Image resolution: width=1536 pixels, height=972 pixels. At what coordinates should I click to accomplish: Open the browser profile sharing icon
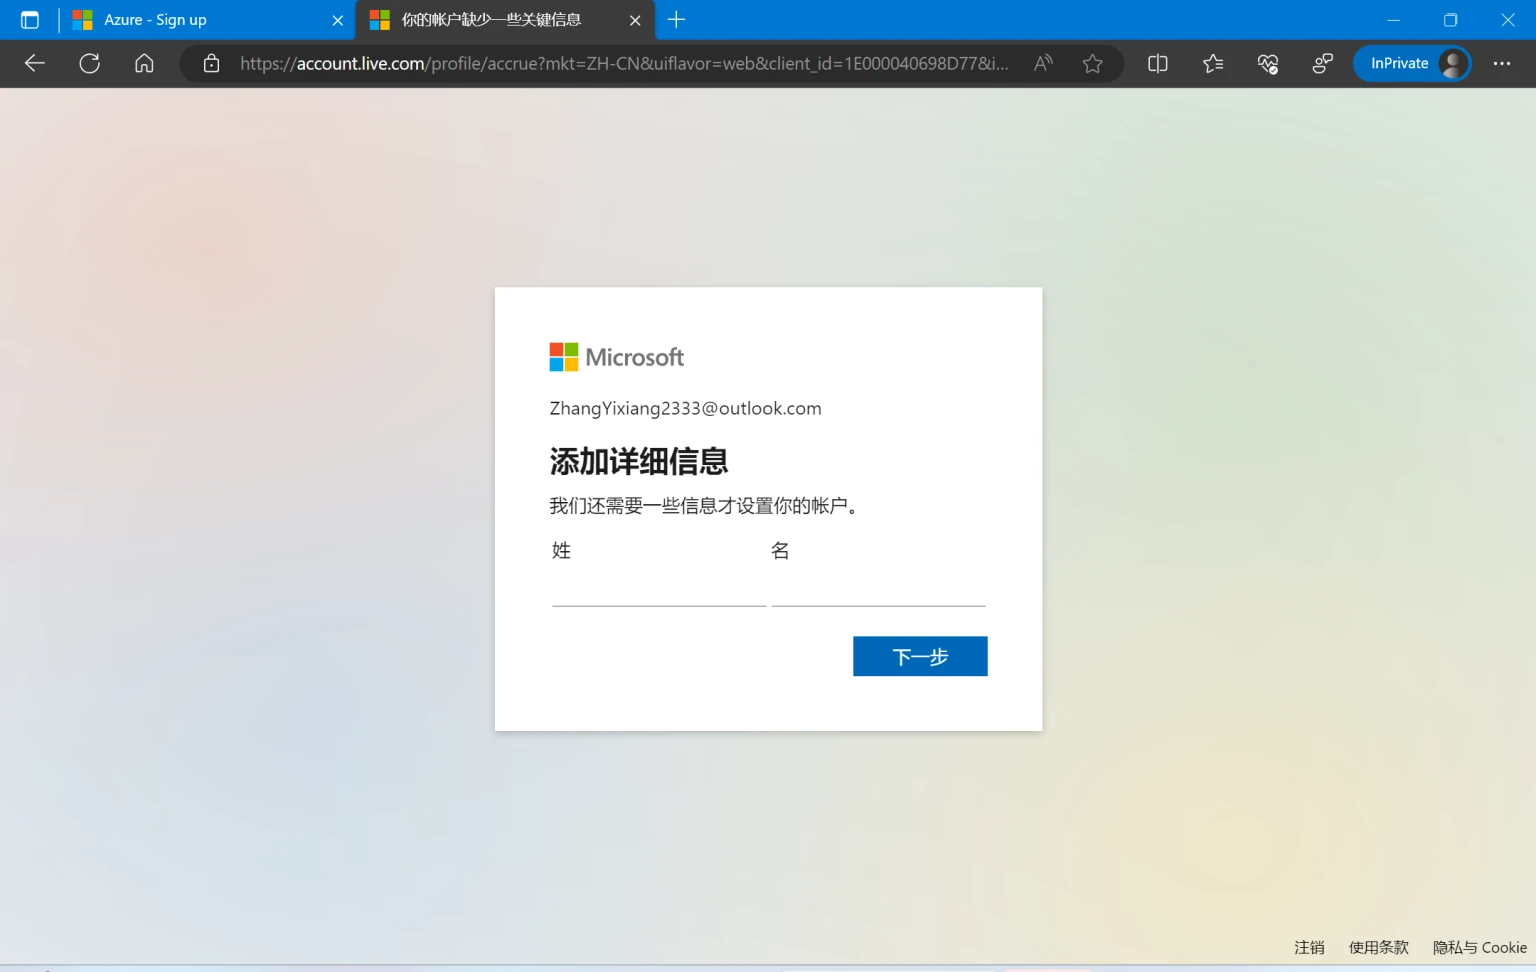coord(1322,63)
